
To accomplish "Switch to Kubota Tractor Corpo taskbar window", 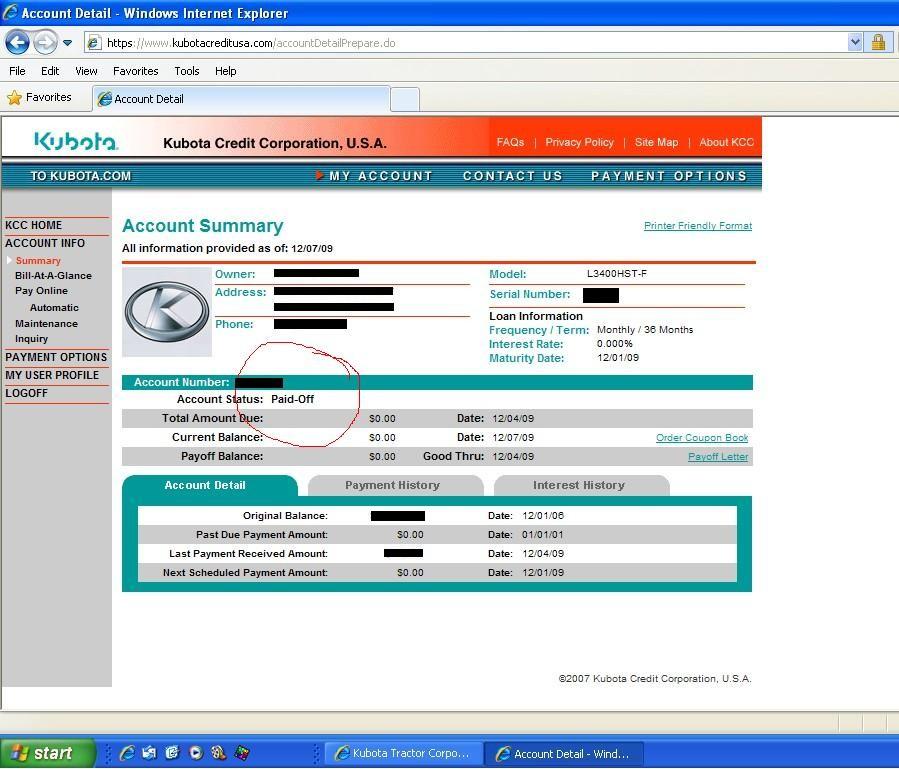I will pyautogui.click(x=404, y=753).
